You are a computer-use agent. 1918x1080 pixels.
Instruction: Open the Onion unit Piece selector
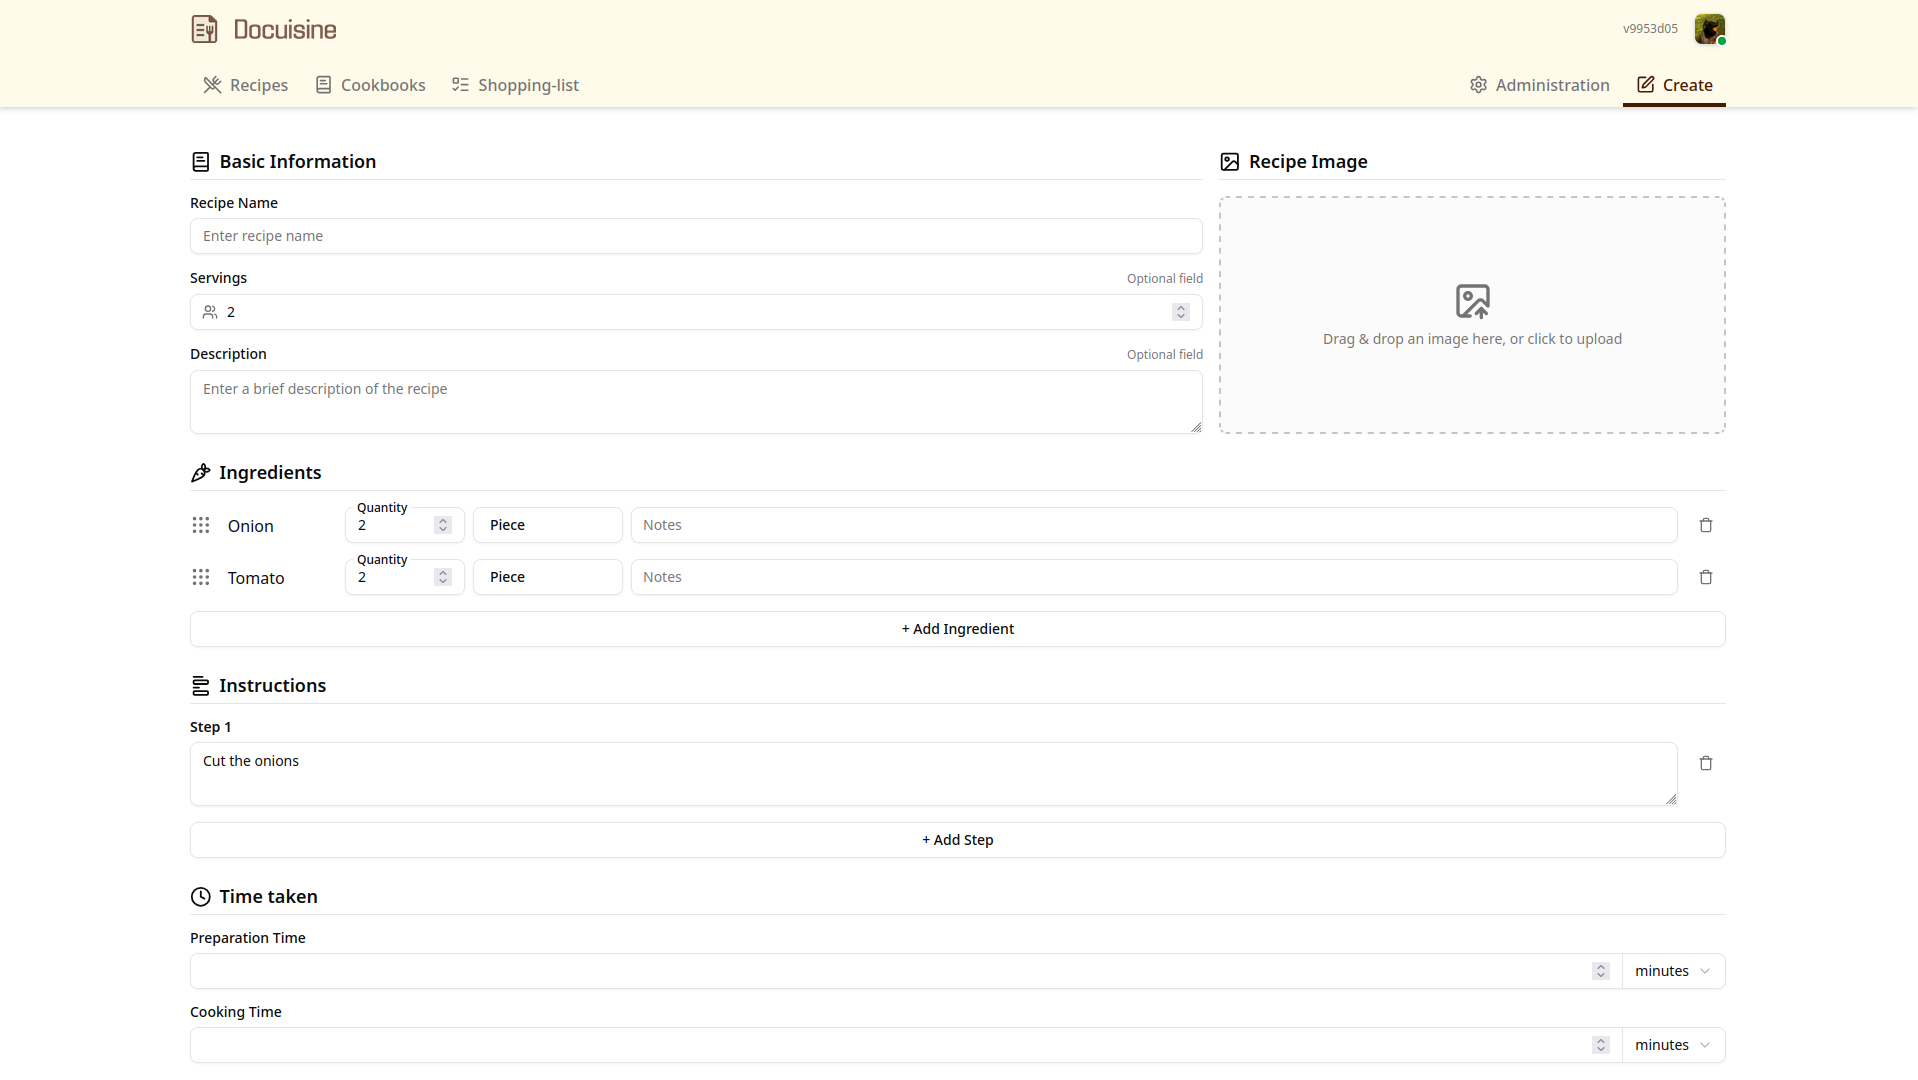pos(547,525)
